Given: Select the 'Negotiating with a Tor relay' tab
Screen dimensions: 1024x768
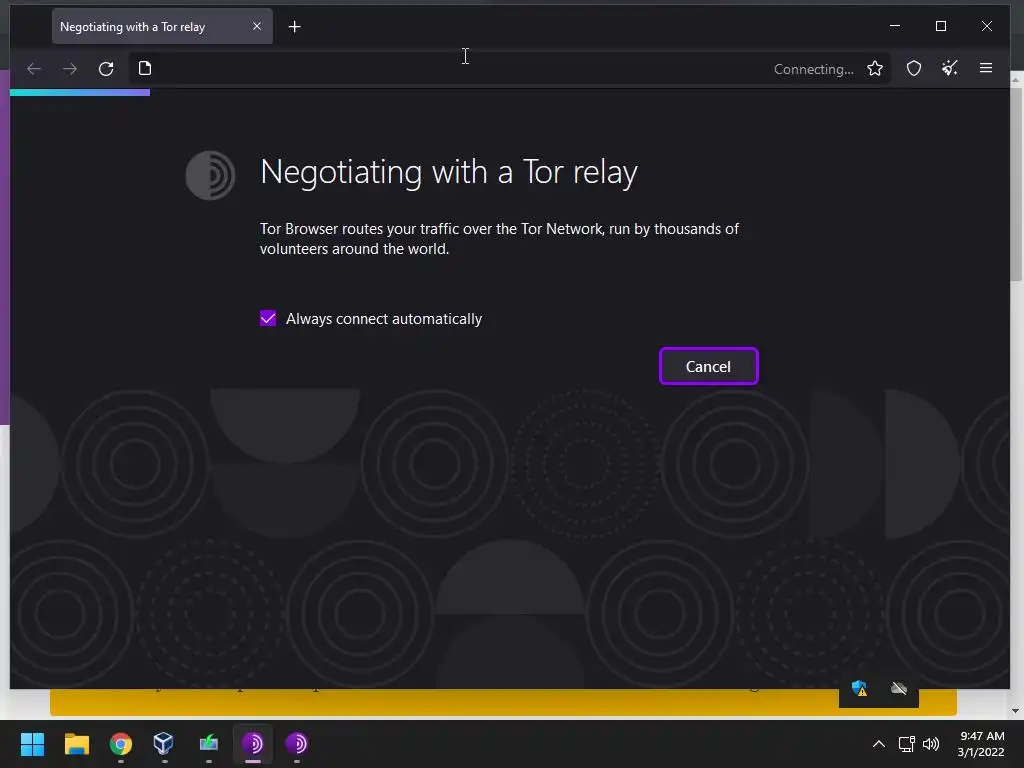Looking at the screenshot, I should click(162, 27).
